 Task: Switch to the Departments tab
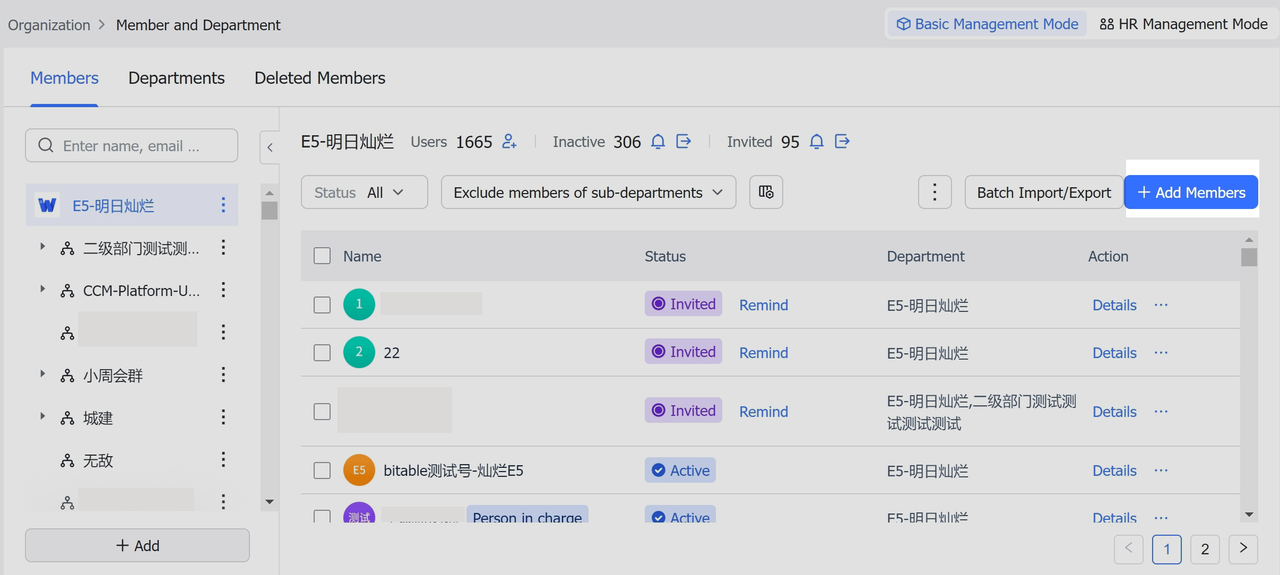click(x=176, y=78)
